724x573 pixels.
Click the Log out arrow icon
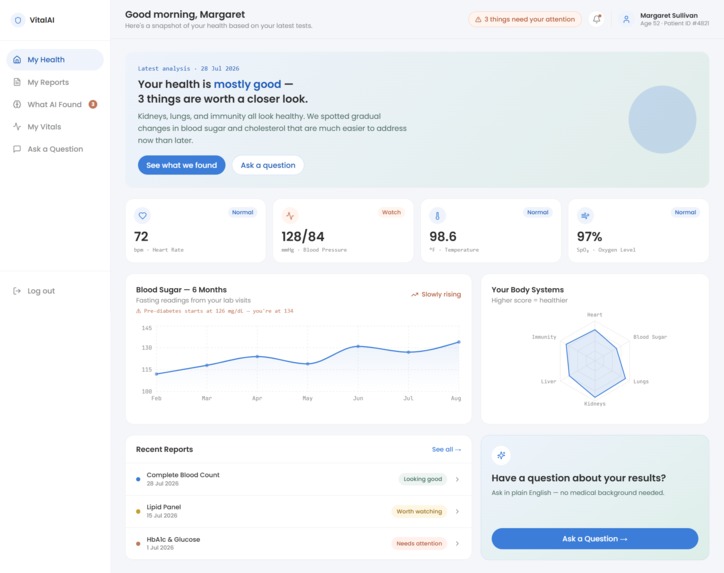point(17,291)
